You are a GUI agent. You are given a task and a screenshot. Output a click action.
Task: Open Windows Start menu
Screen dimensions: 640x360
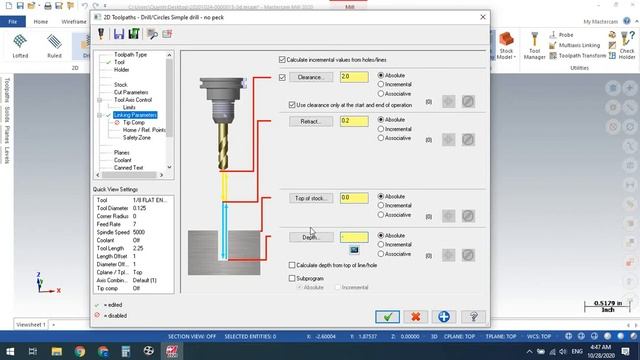[10, 351]
